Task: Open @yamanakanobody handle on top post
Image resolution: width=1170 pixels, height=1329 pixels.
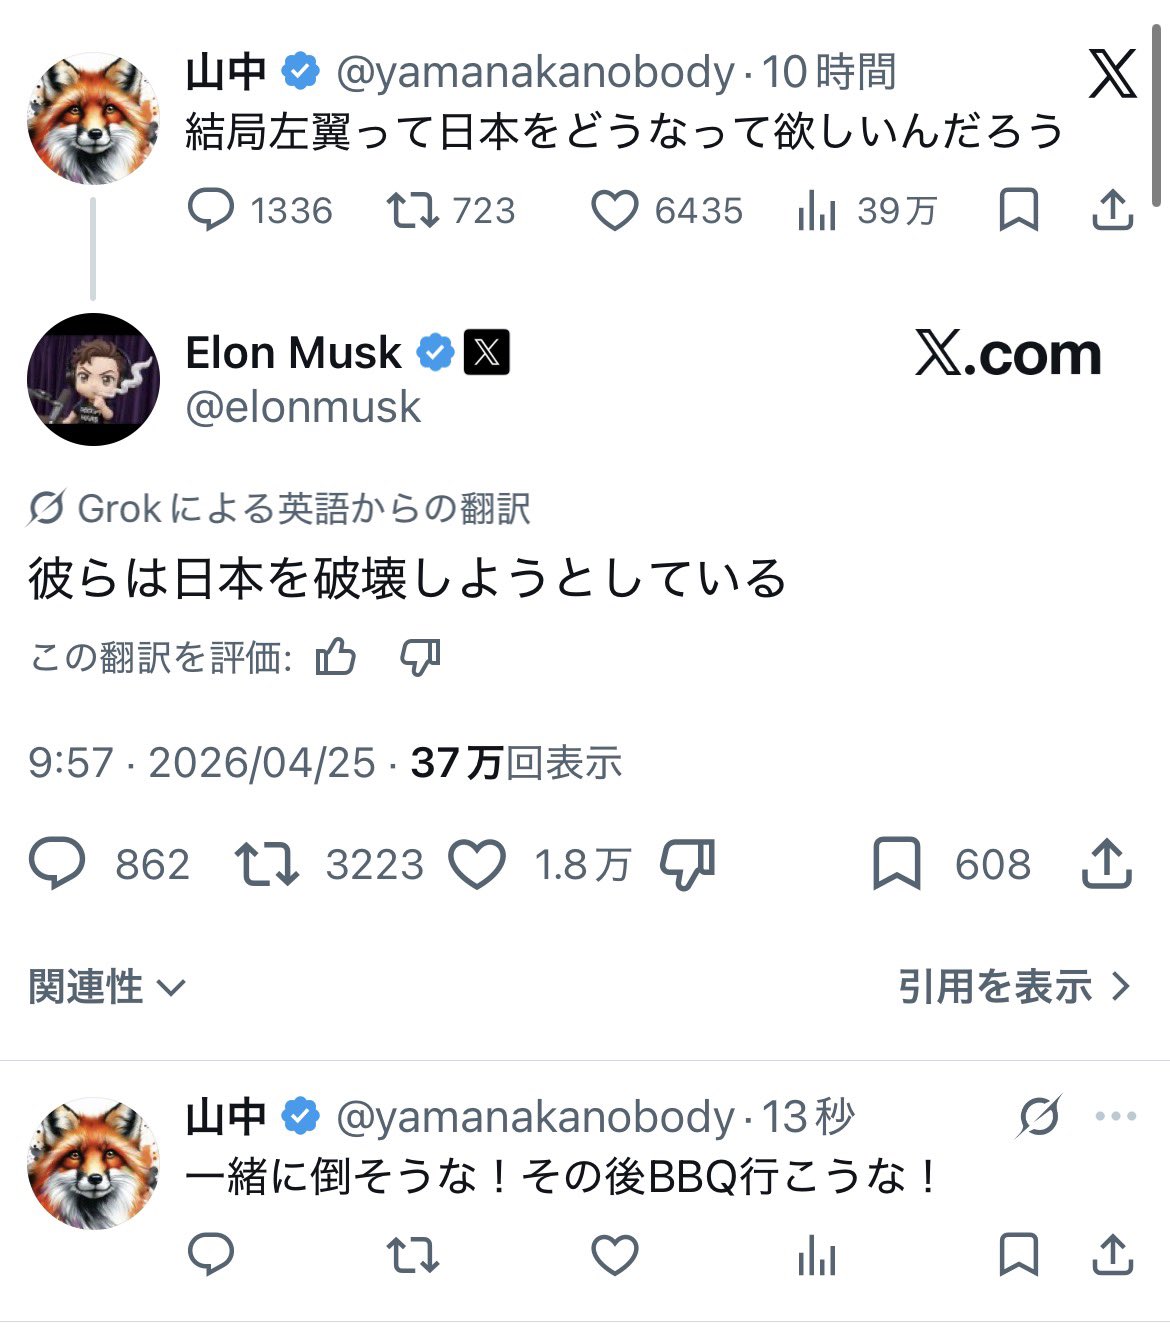Action: click(535, 72)
